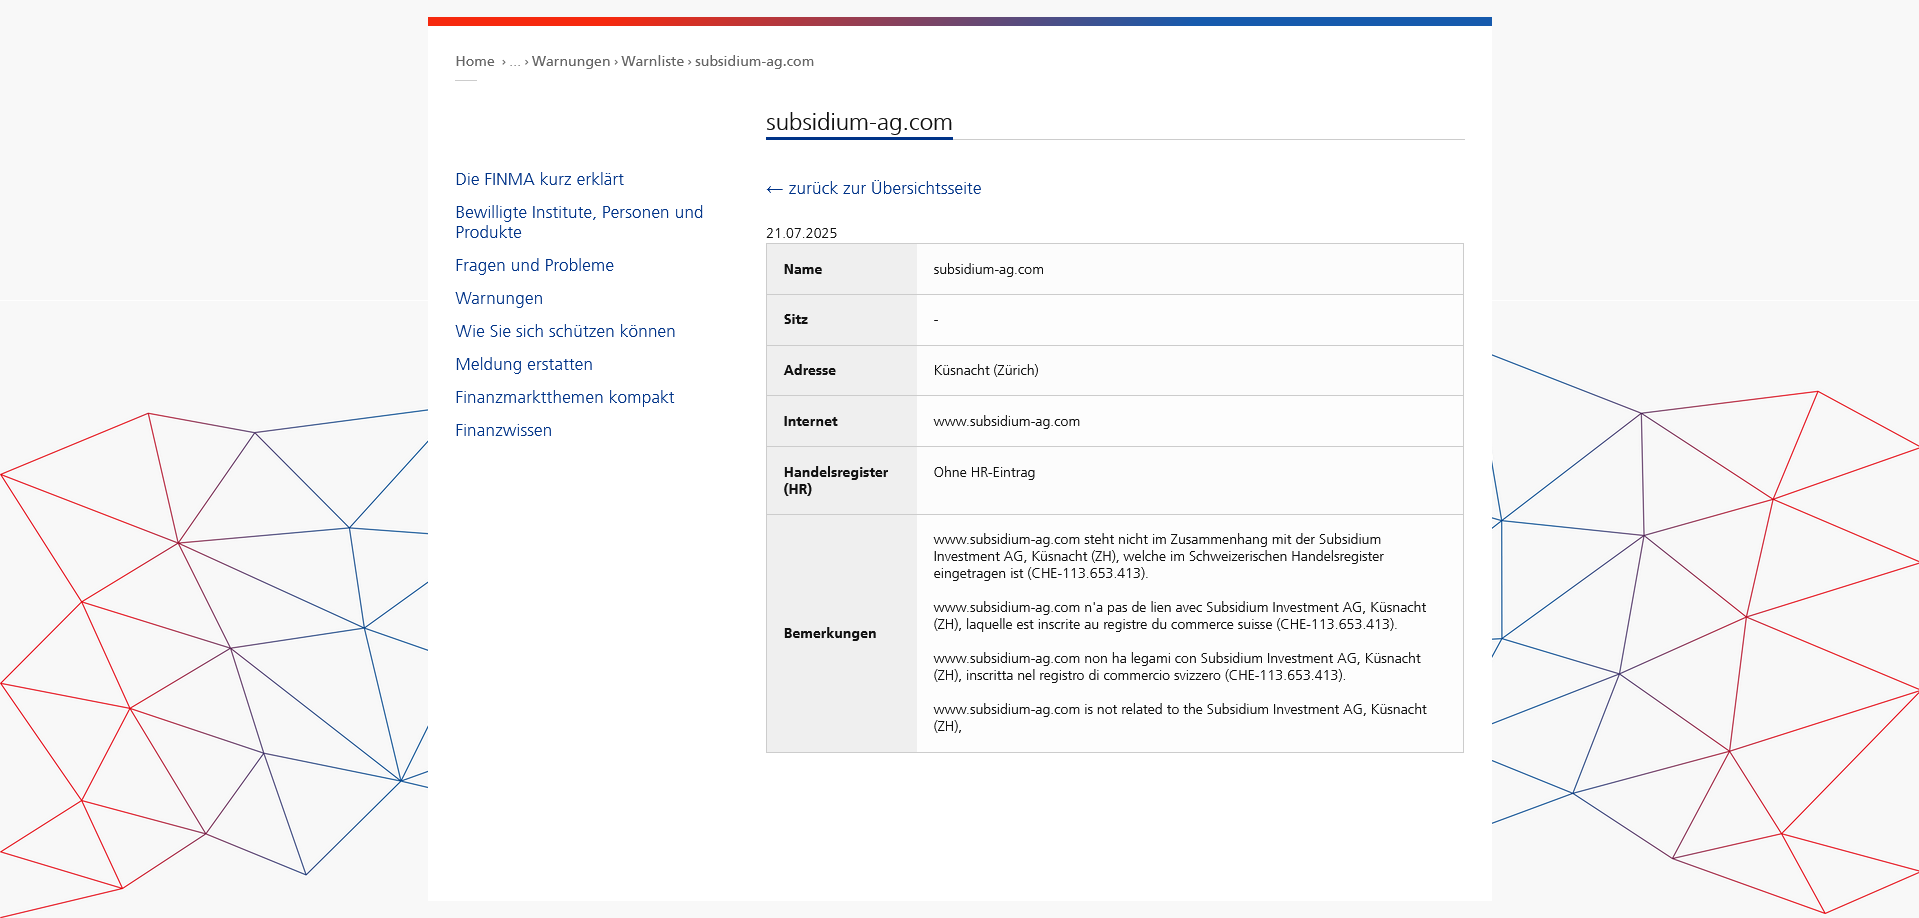Open Warnungen in the breadcrumb trail

[x=571, y=61]
